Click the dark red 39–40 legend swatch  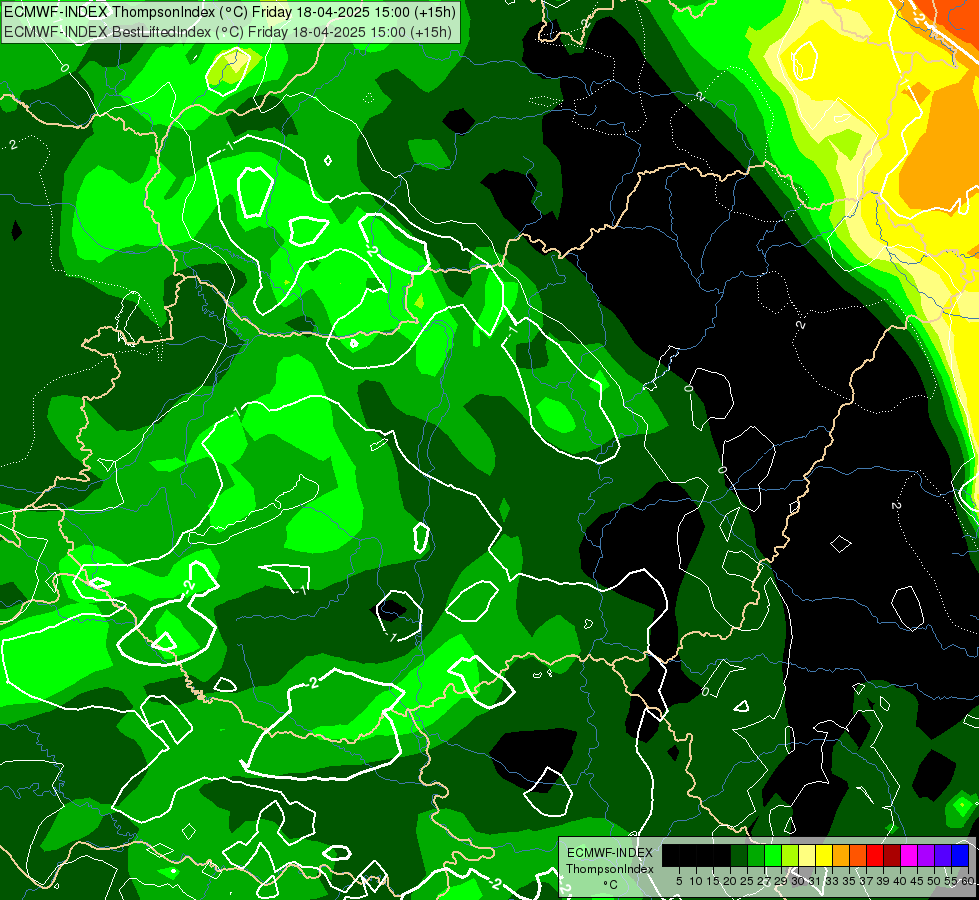(892, 855)
